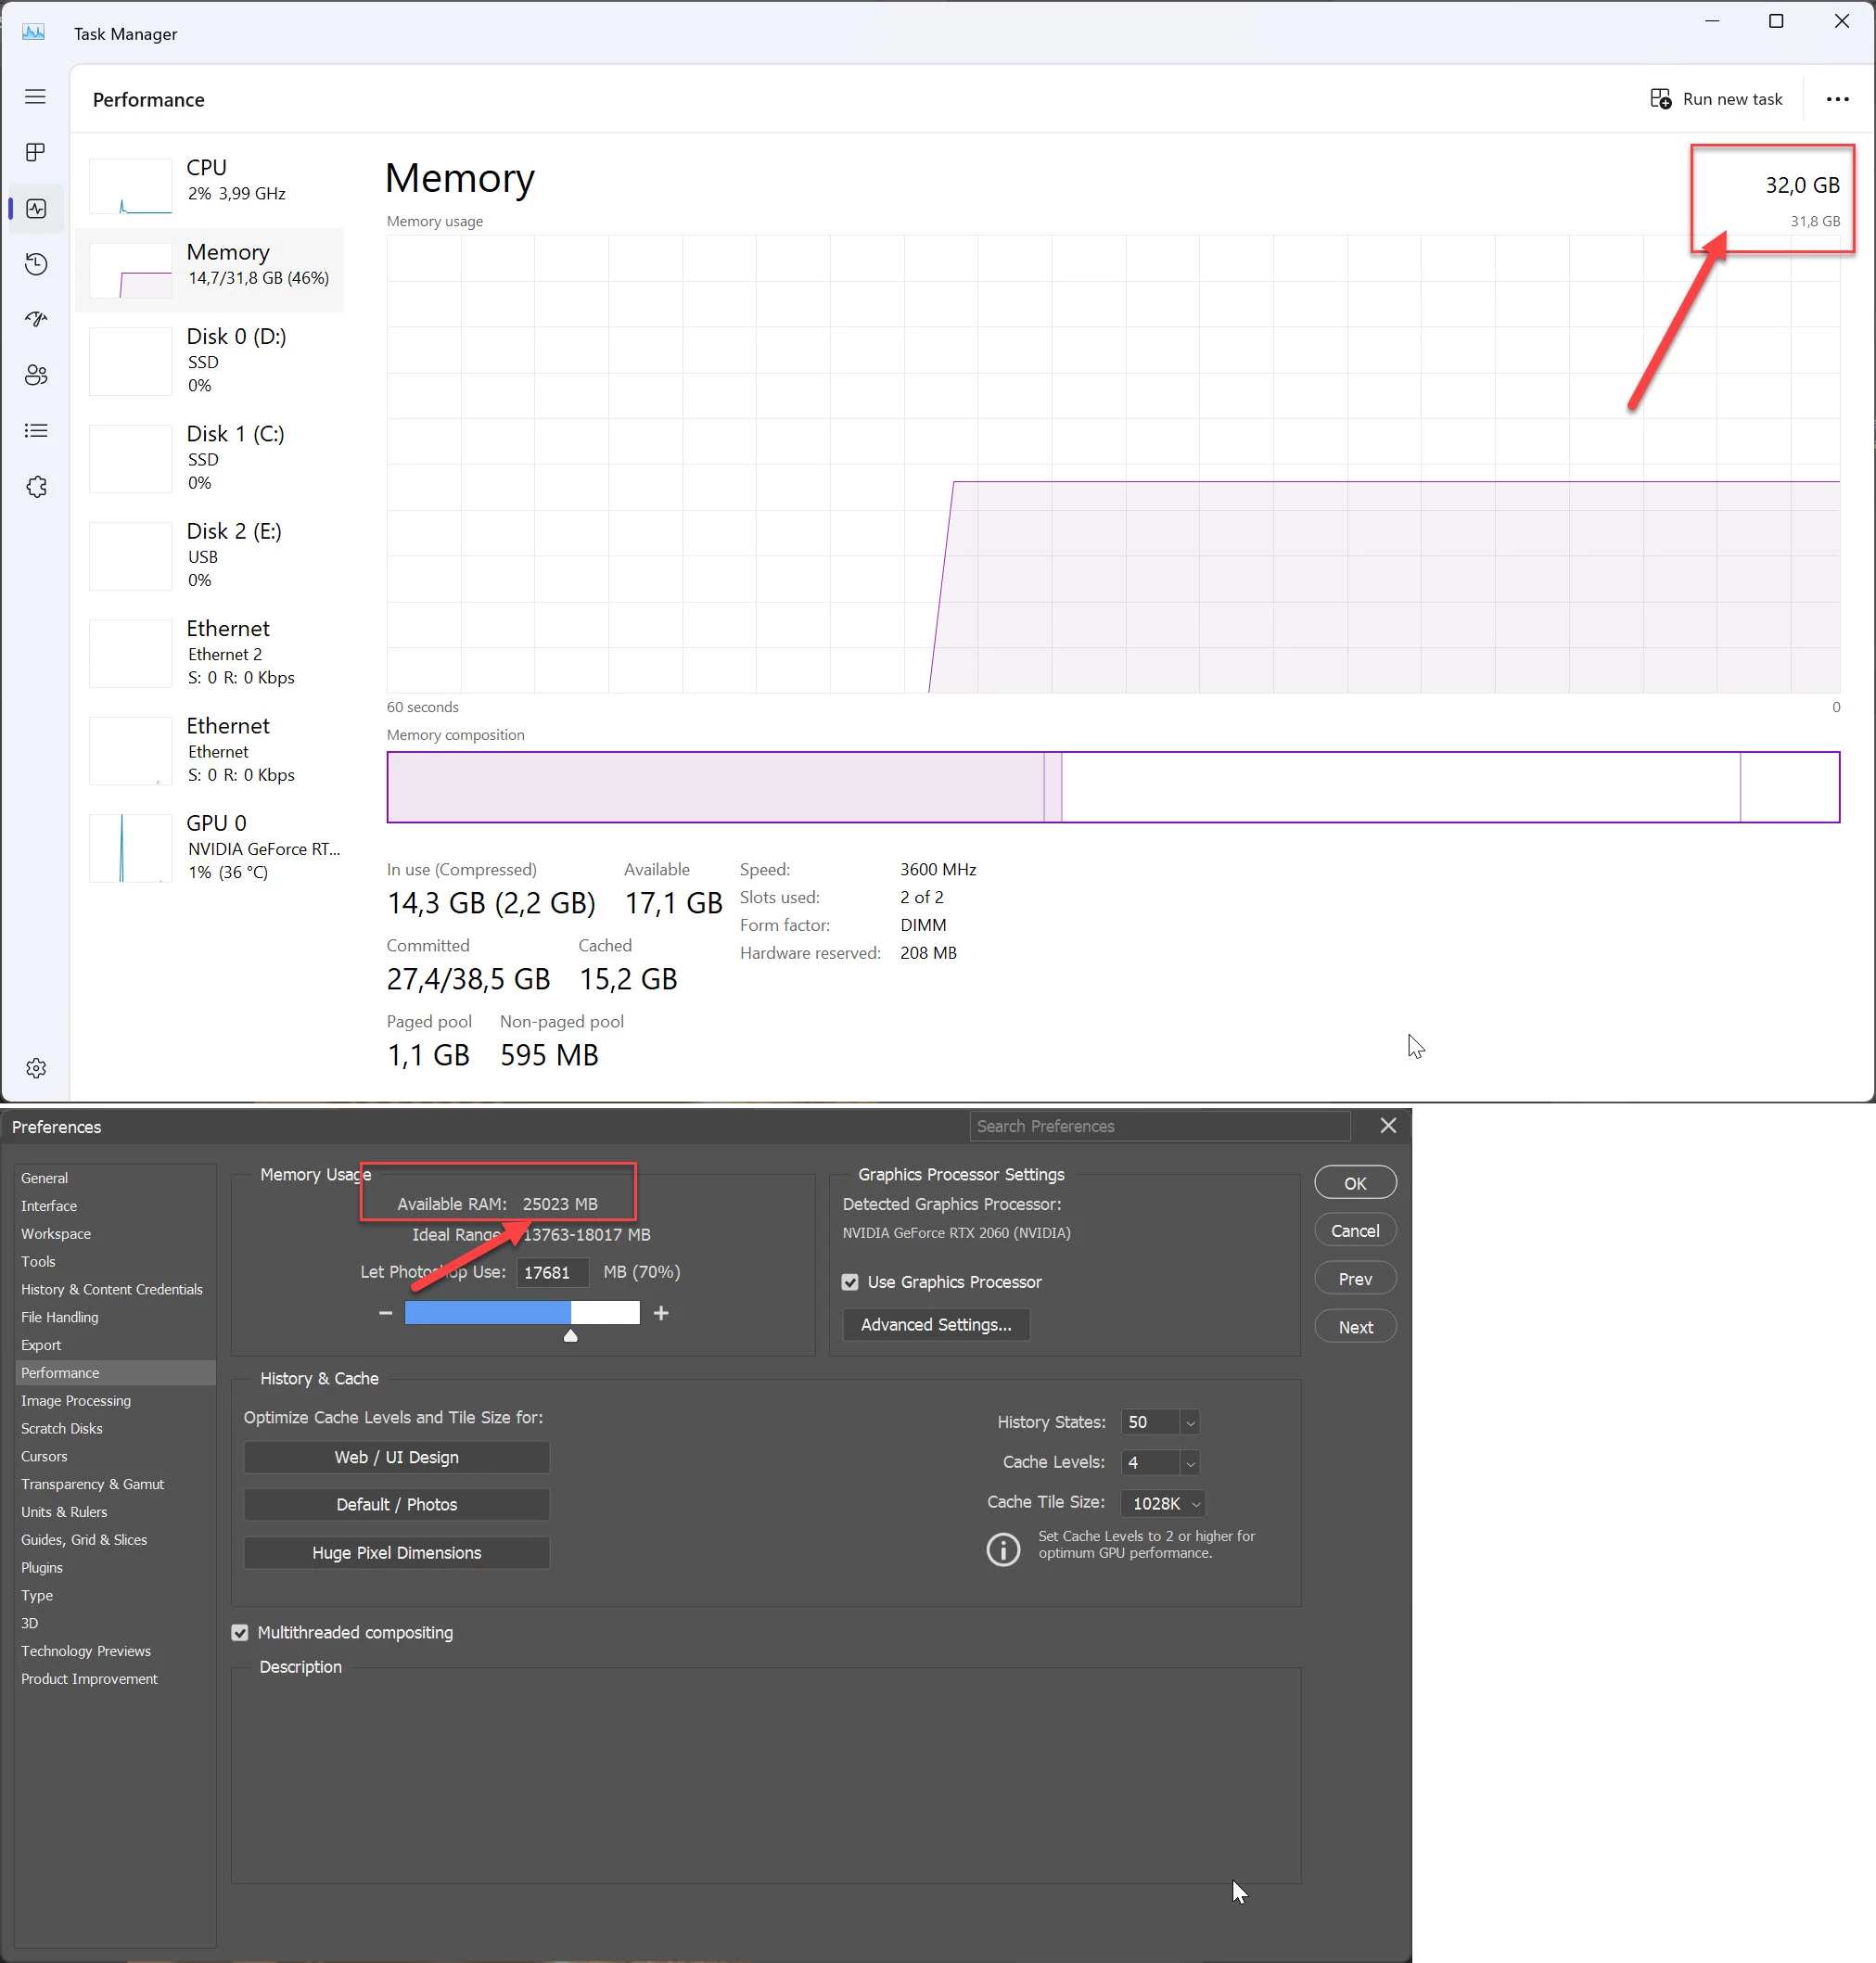
Task: Open Users icon in sidebar
Action: coord(36,375)
